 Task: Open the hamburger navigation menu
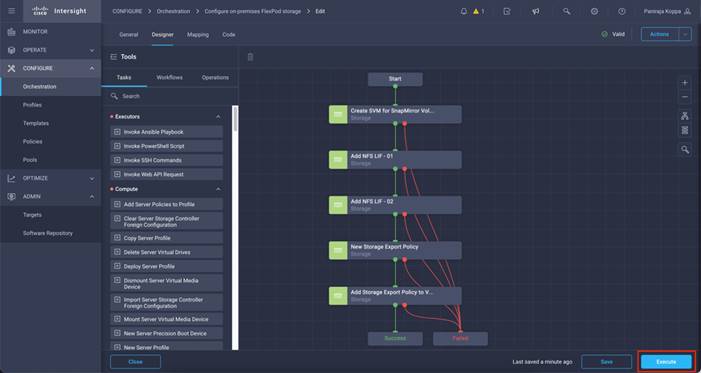click(x=12, y=11)
